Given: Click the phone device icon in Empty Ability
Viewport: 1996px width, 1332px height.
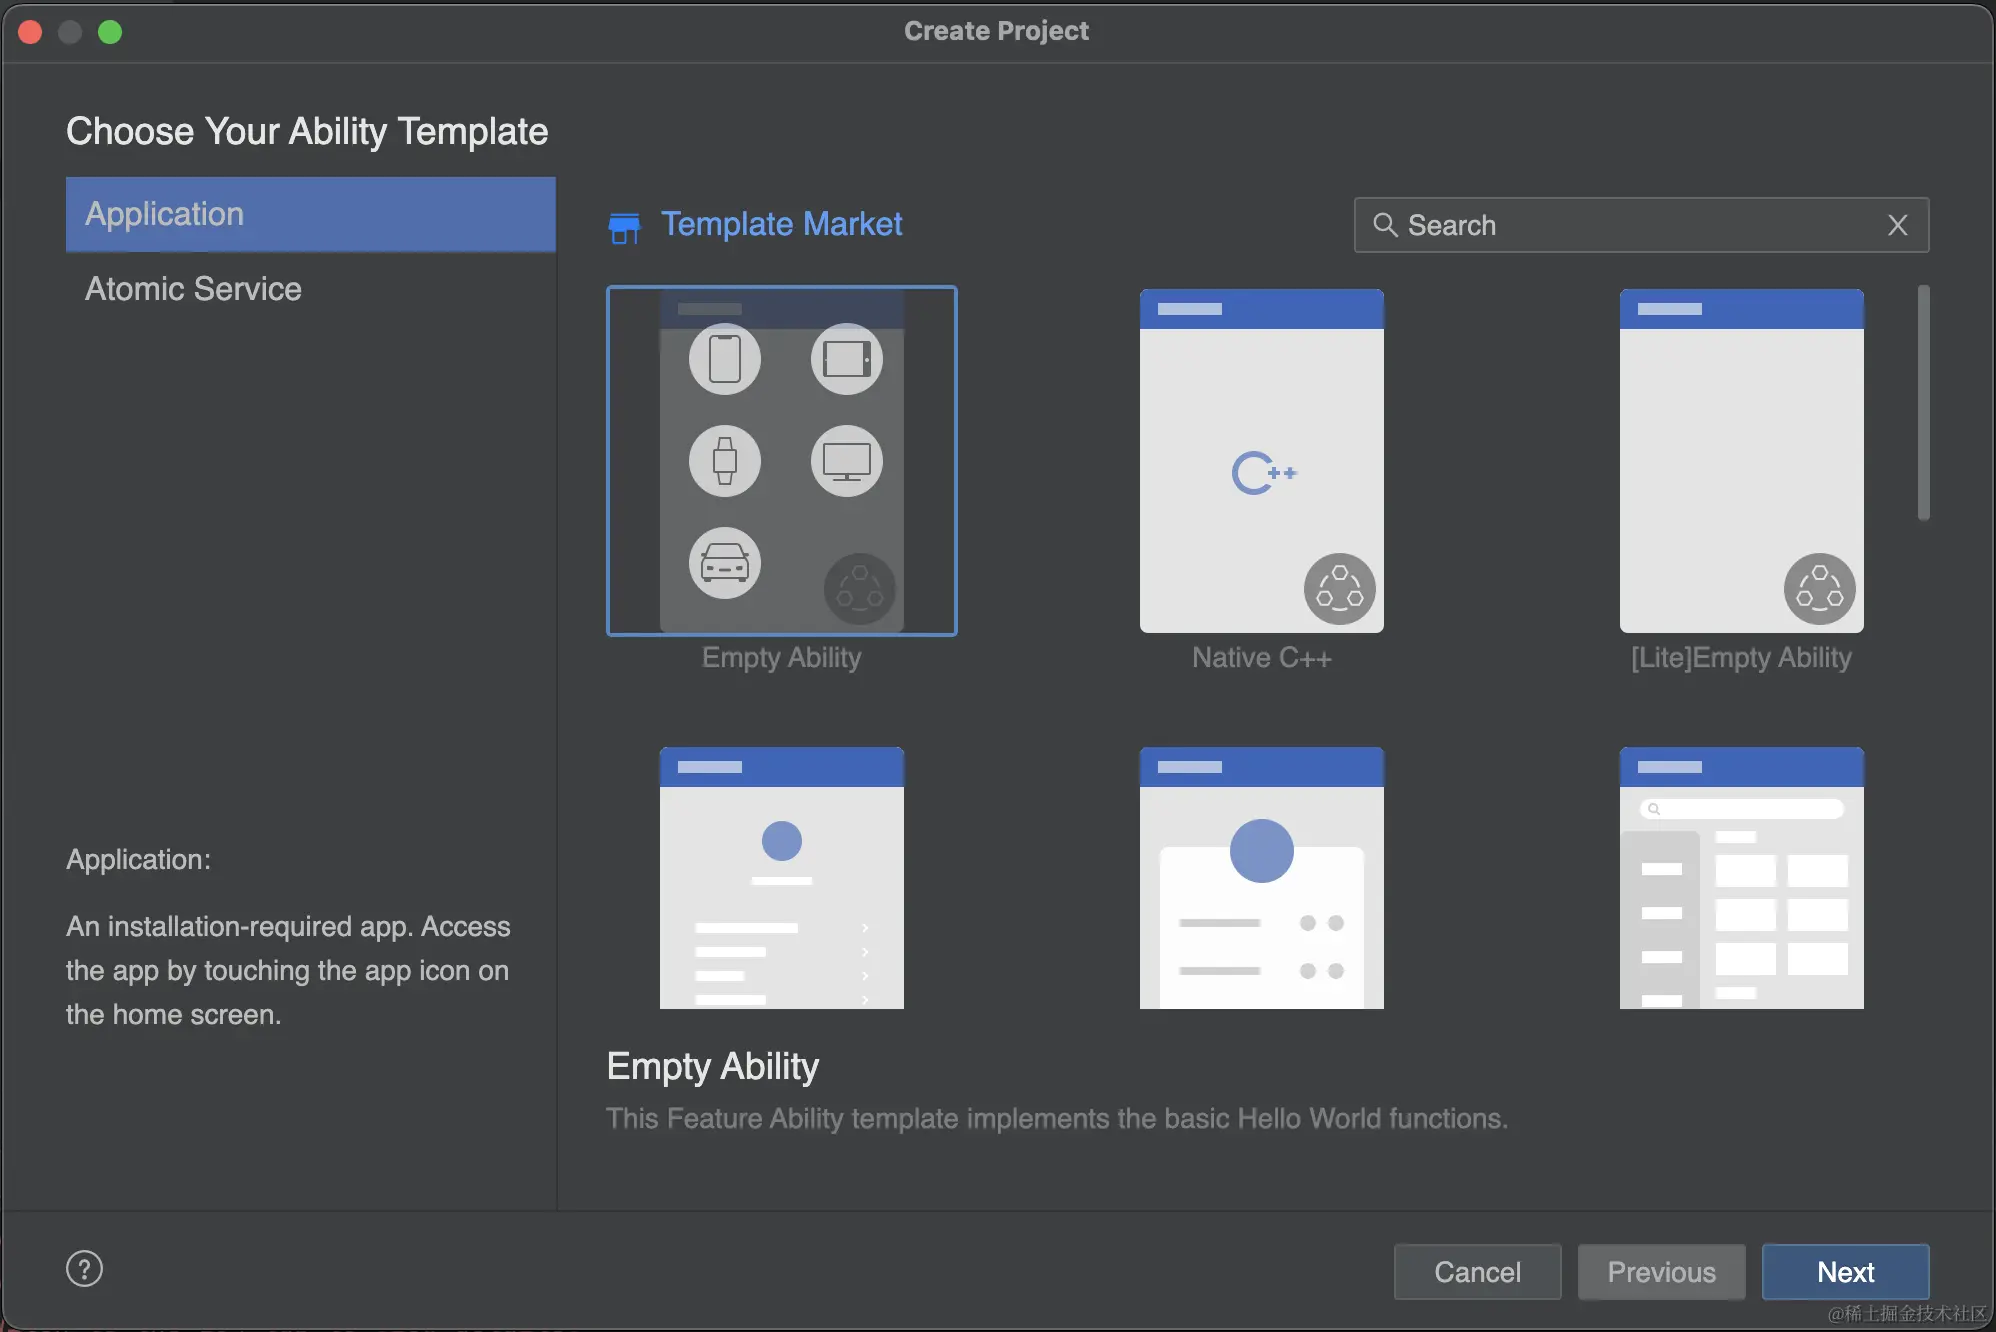Looking at the screenshot, I should point(724,359).
